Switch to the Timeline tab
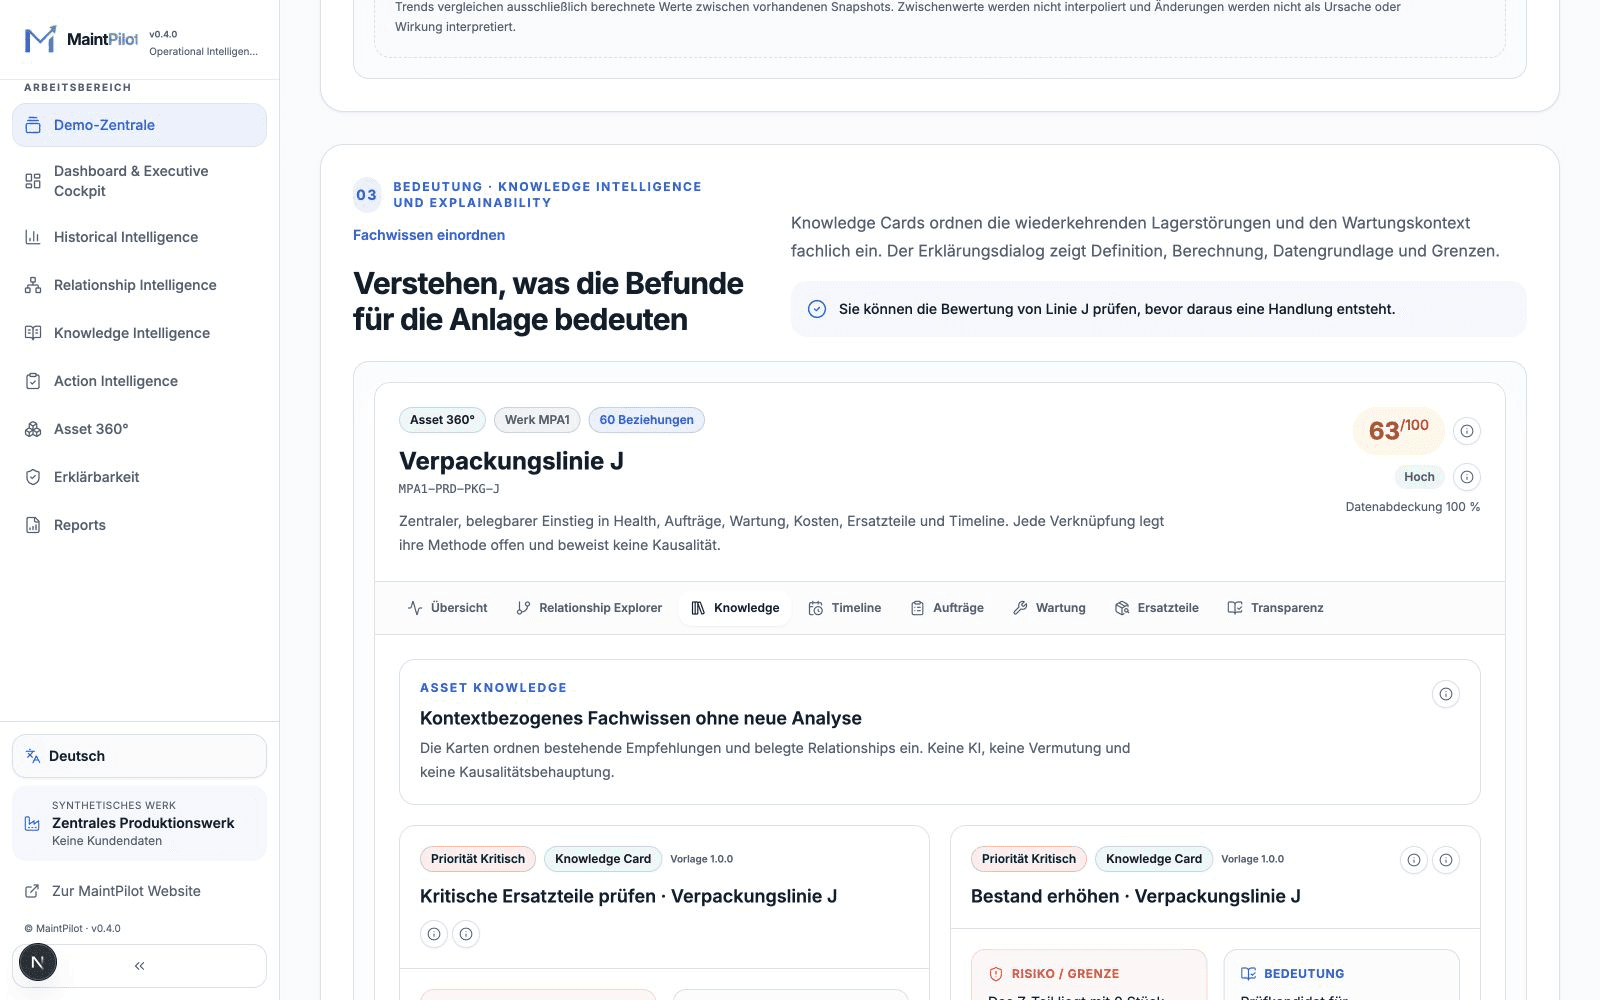This screenshot has height=1000, width=1600. (x=845, y=608)
